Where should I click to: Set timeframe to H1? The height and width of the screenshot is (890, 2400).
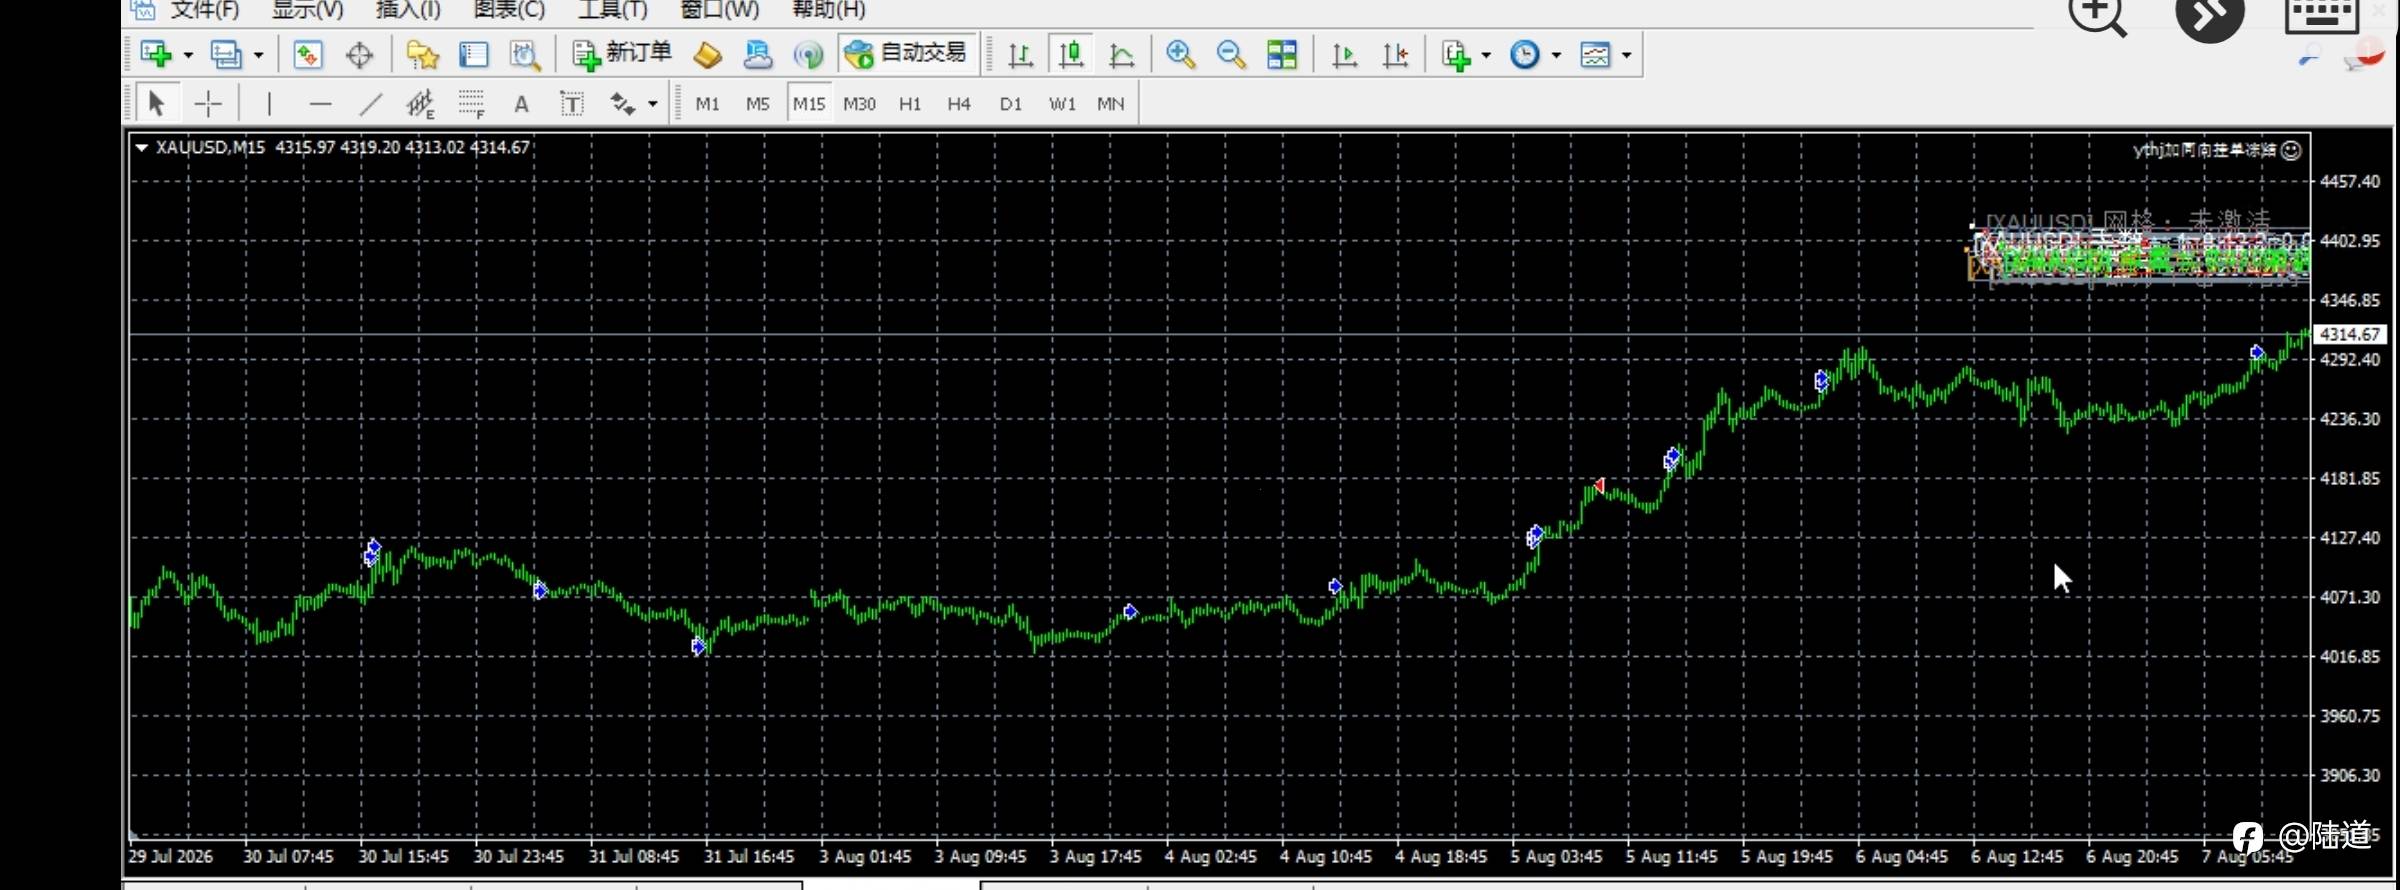(910, 103)
